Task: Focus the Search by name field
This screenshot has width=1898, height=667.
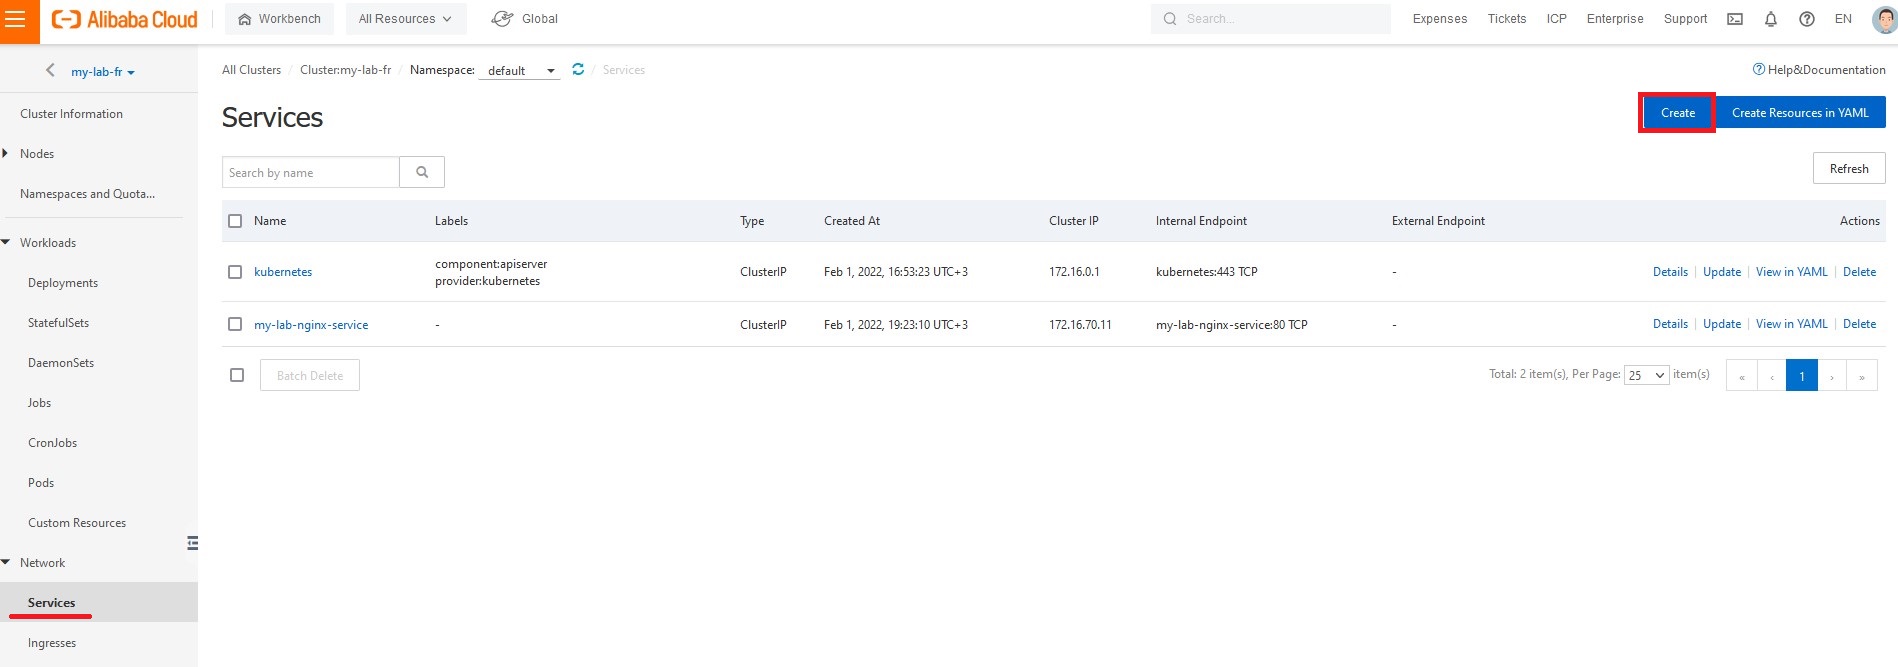Action: point(310,172)
